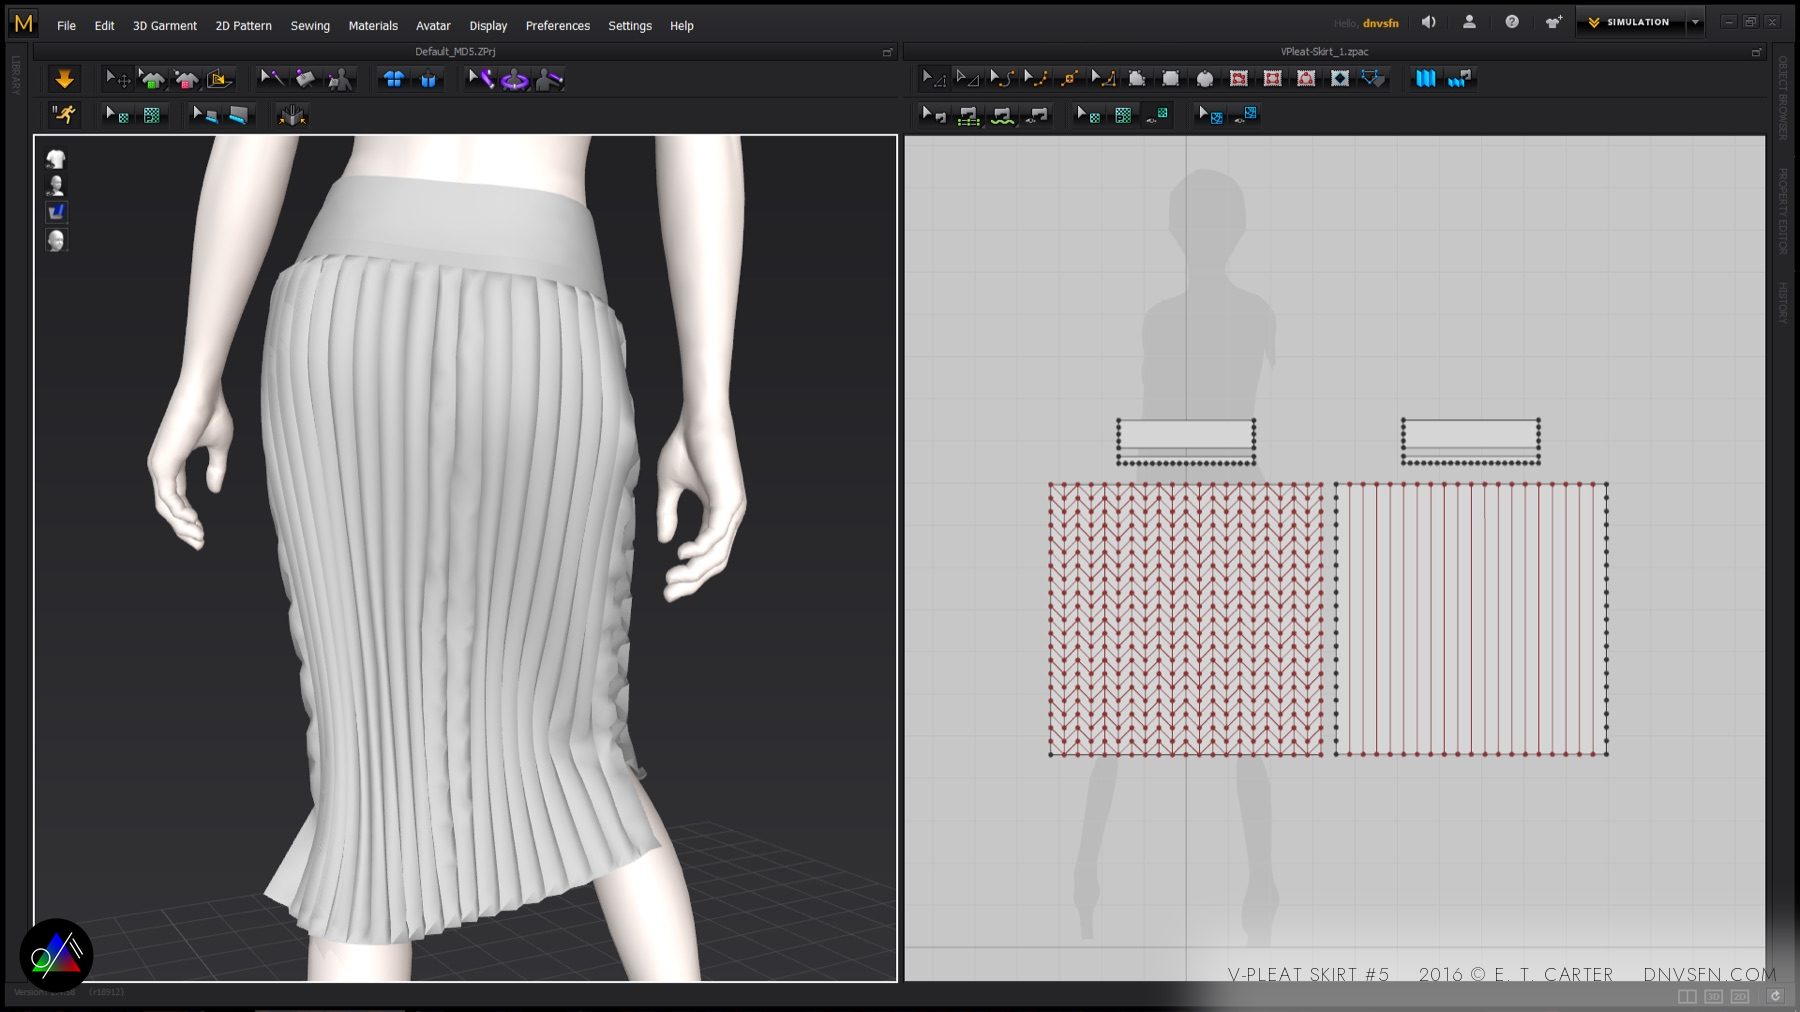Toggle the avatar head render option
The image size is (1800, 1012).
(x=56, y=240)
